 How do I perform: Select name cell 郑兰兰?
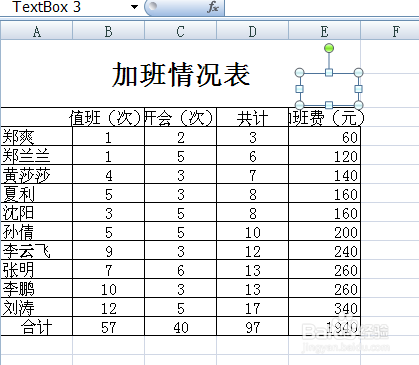(37, 155)
